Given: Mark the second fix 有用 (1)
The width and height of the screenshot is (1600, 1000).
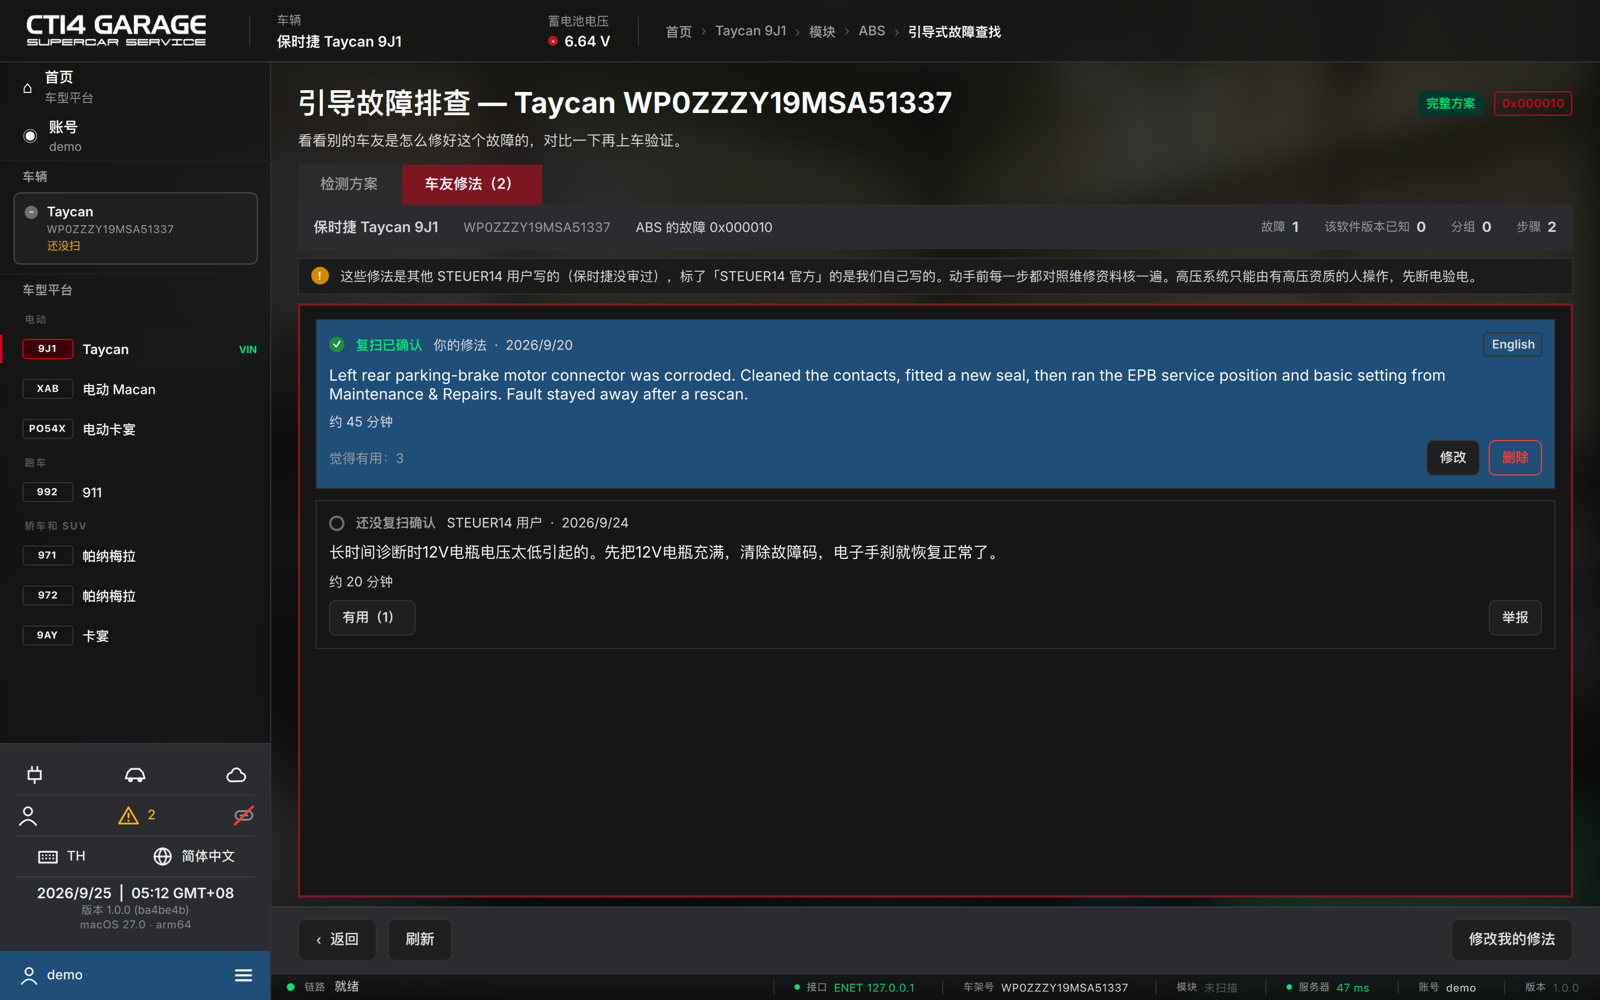Looking at the screenshot, I should pyautogui.click(x=371, y=618).
